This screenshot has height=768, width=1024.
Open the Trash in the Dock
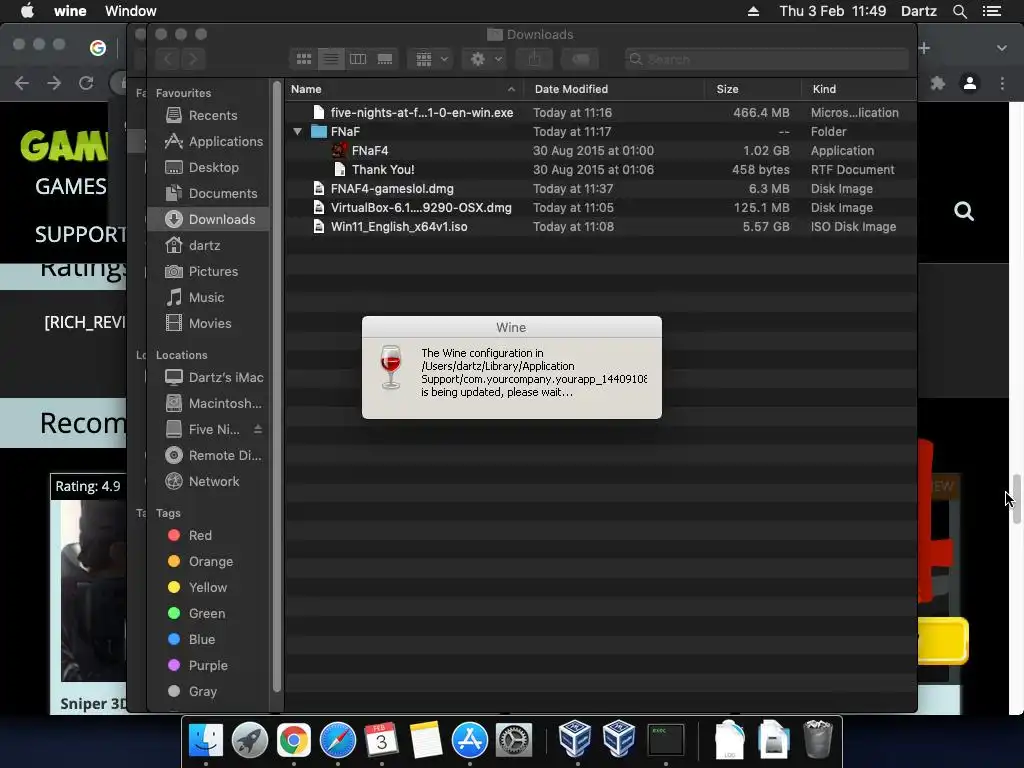tap(818, 739)
